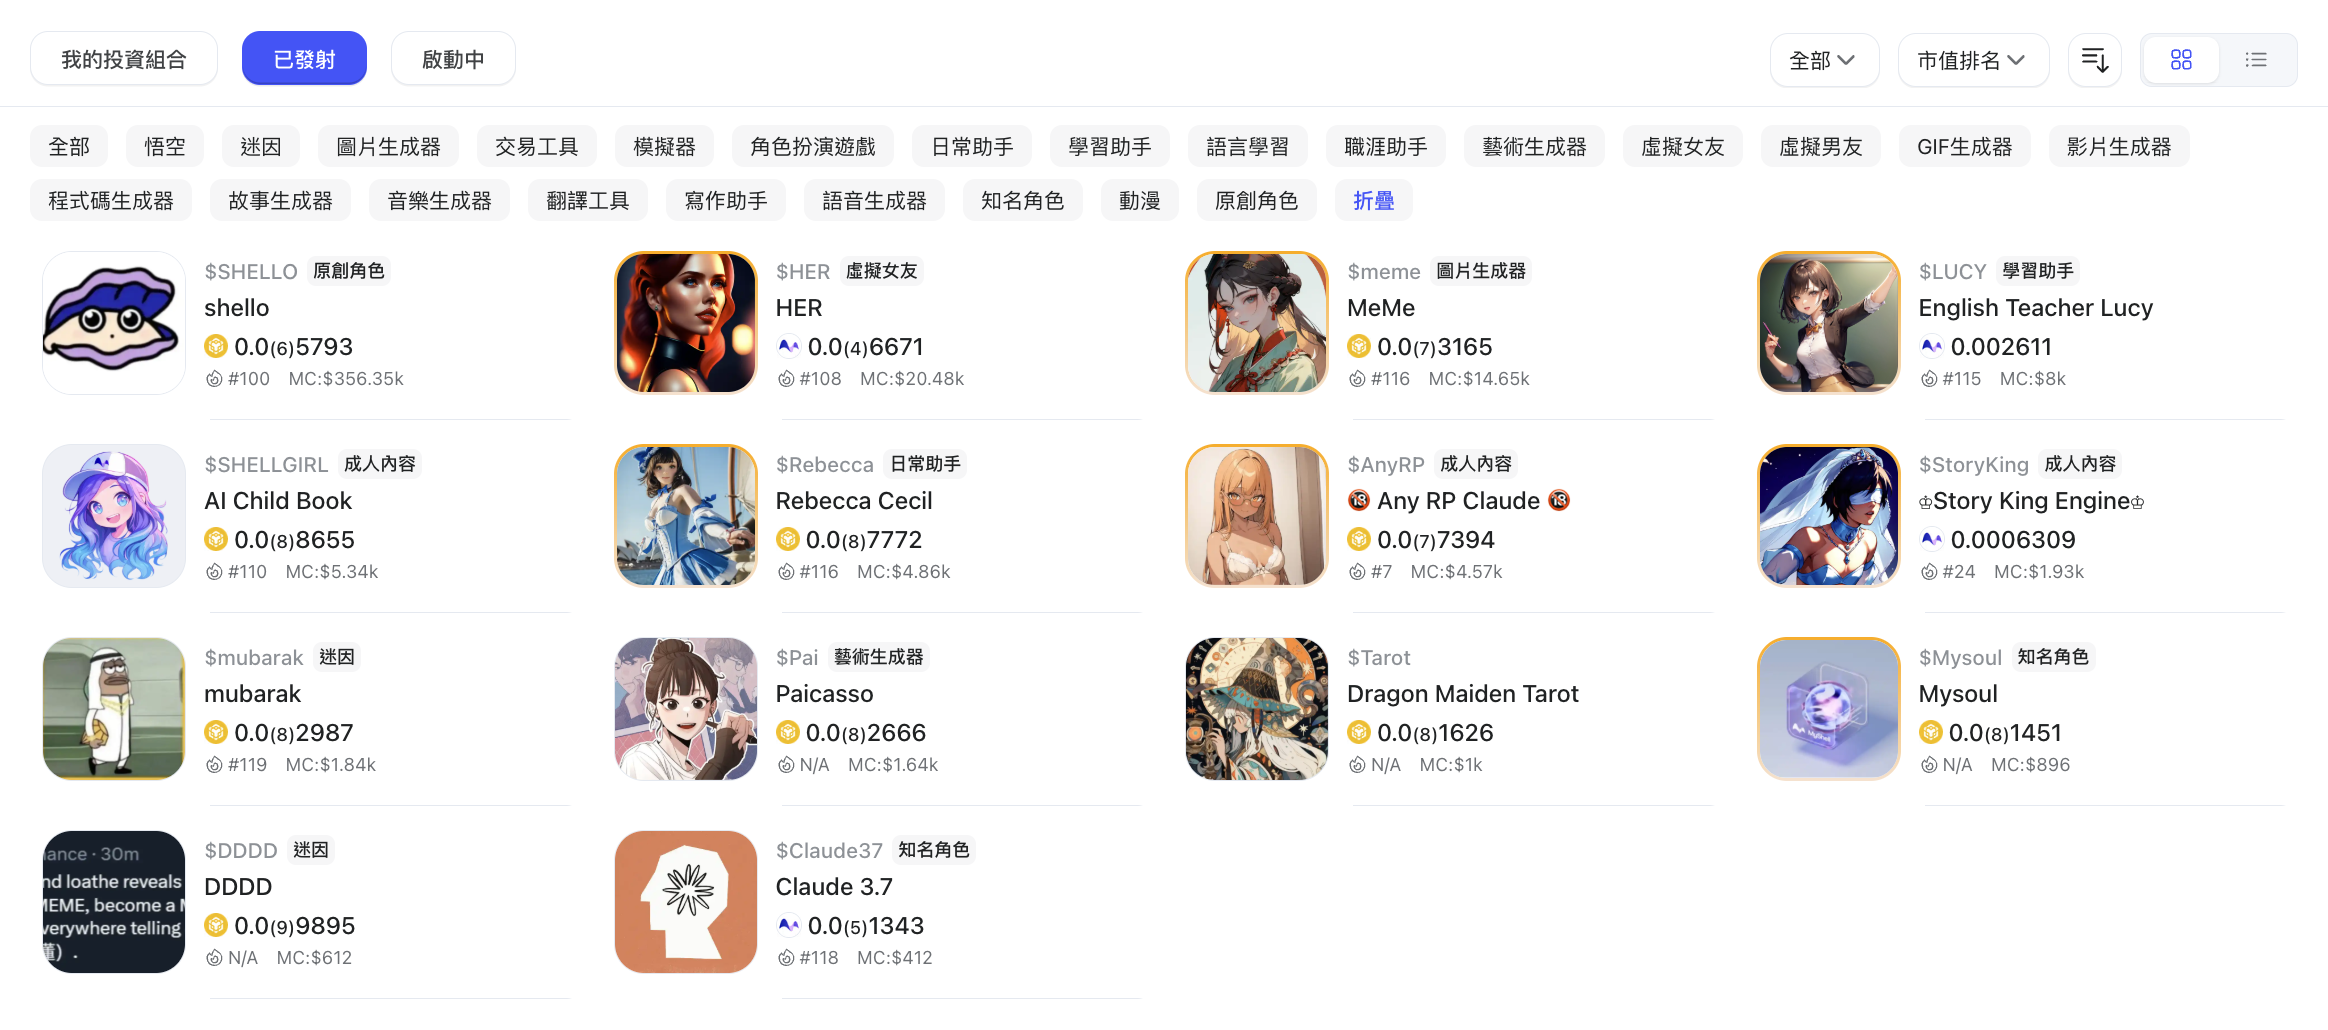Switch to list view layout
Image resolution: width=2328 pixels, height=1030 pixels.
tap(2256, 60)
